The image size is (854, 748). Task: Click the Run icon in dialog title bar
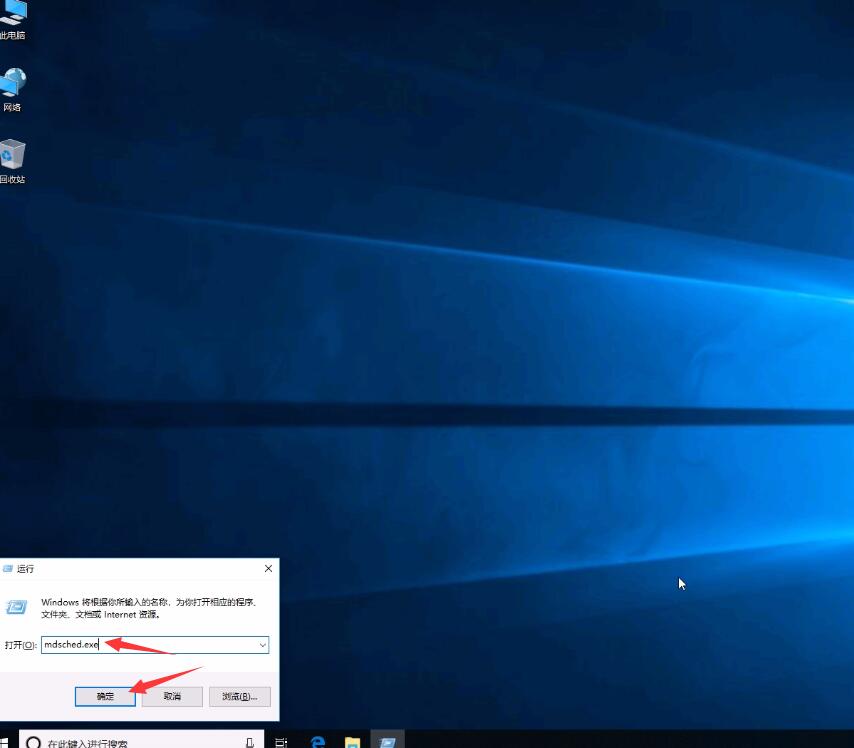pyautogui.click(x=8, y=569)
